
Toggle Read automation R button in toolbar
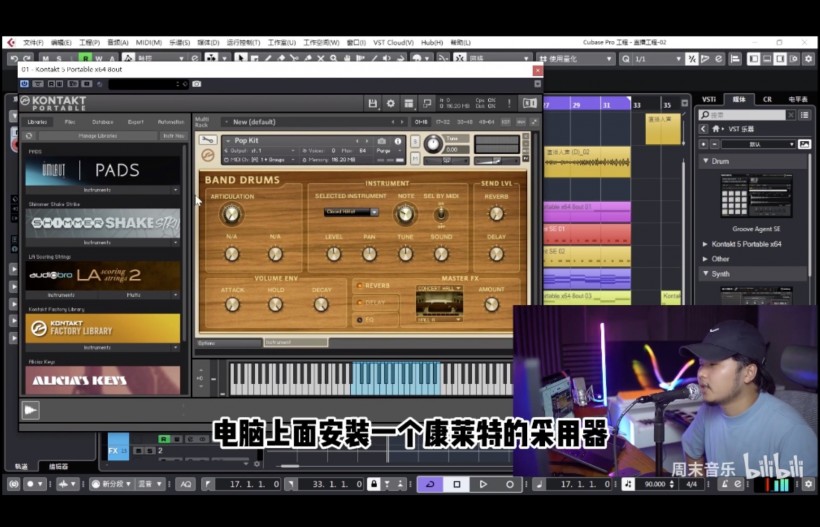tap(85, 59)
